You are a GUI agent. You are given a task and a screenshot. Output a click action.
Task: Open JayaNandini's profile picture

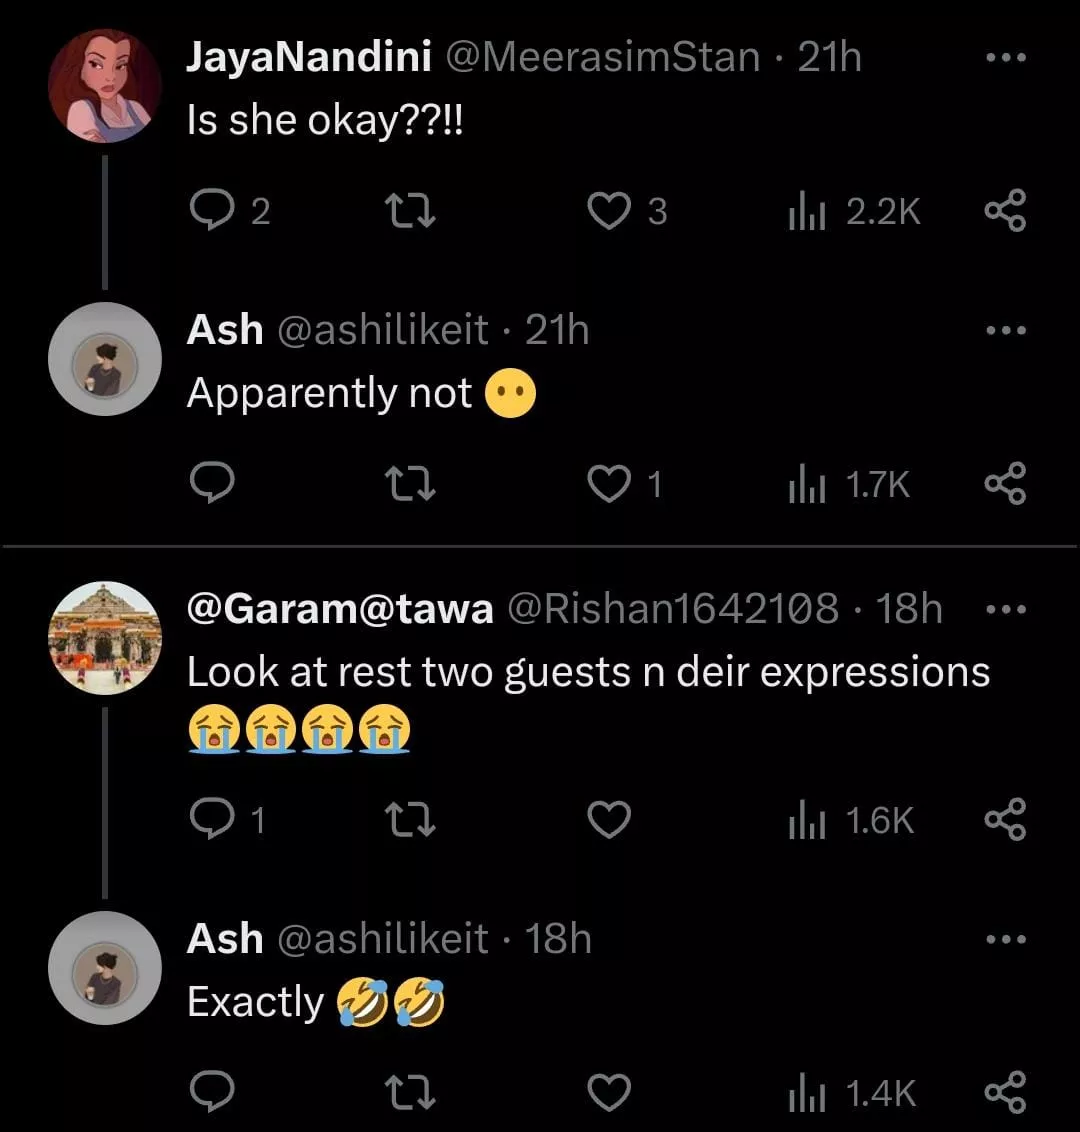click(x=105, y=86)
